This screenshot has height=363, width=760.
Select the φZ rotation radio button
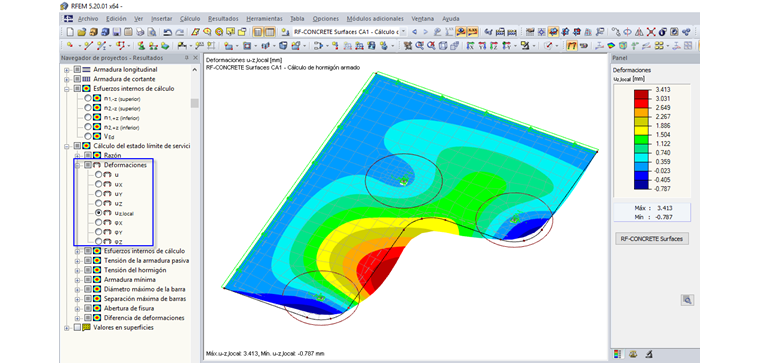click(99, 241)
